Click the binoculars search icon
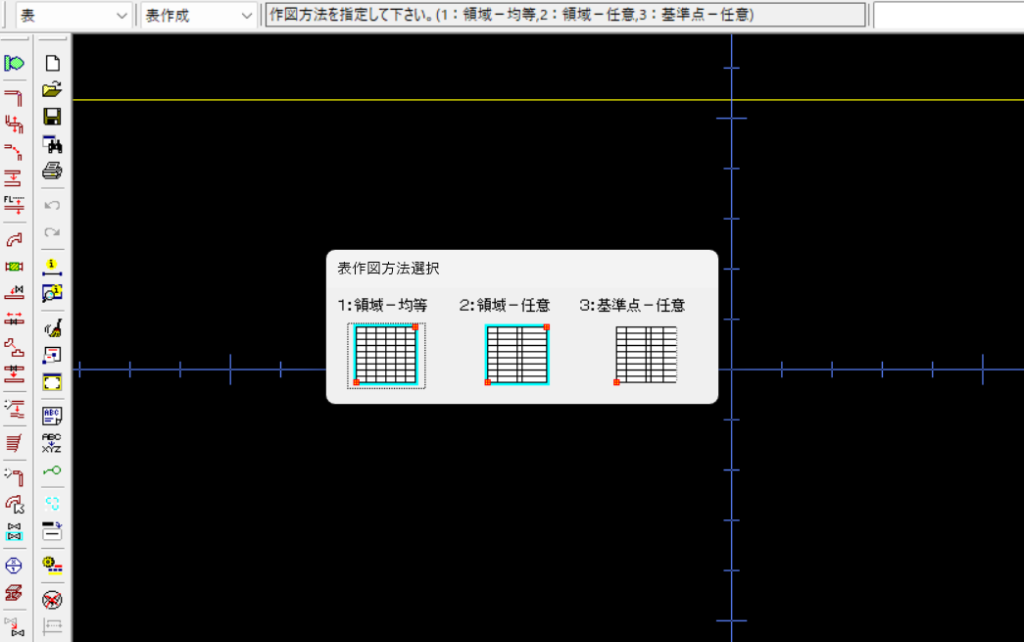The height and width of the screenshot is (642, 1024). point(52,144)
